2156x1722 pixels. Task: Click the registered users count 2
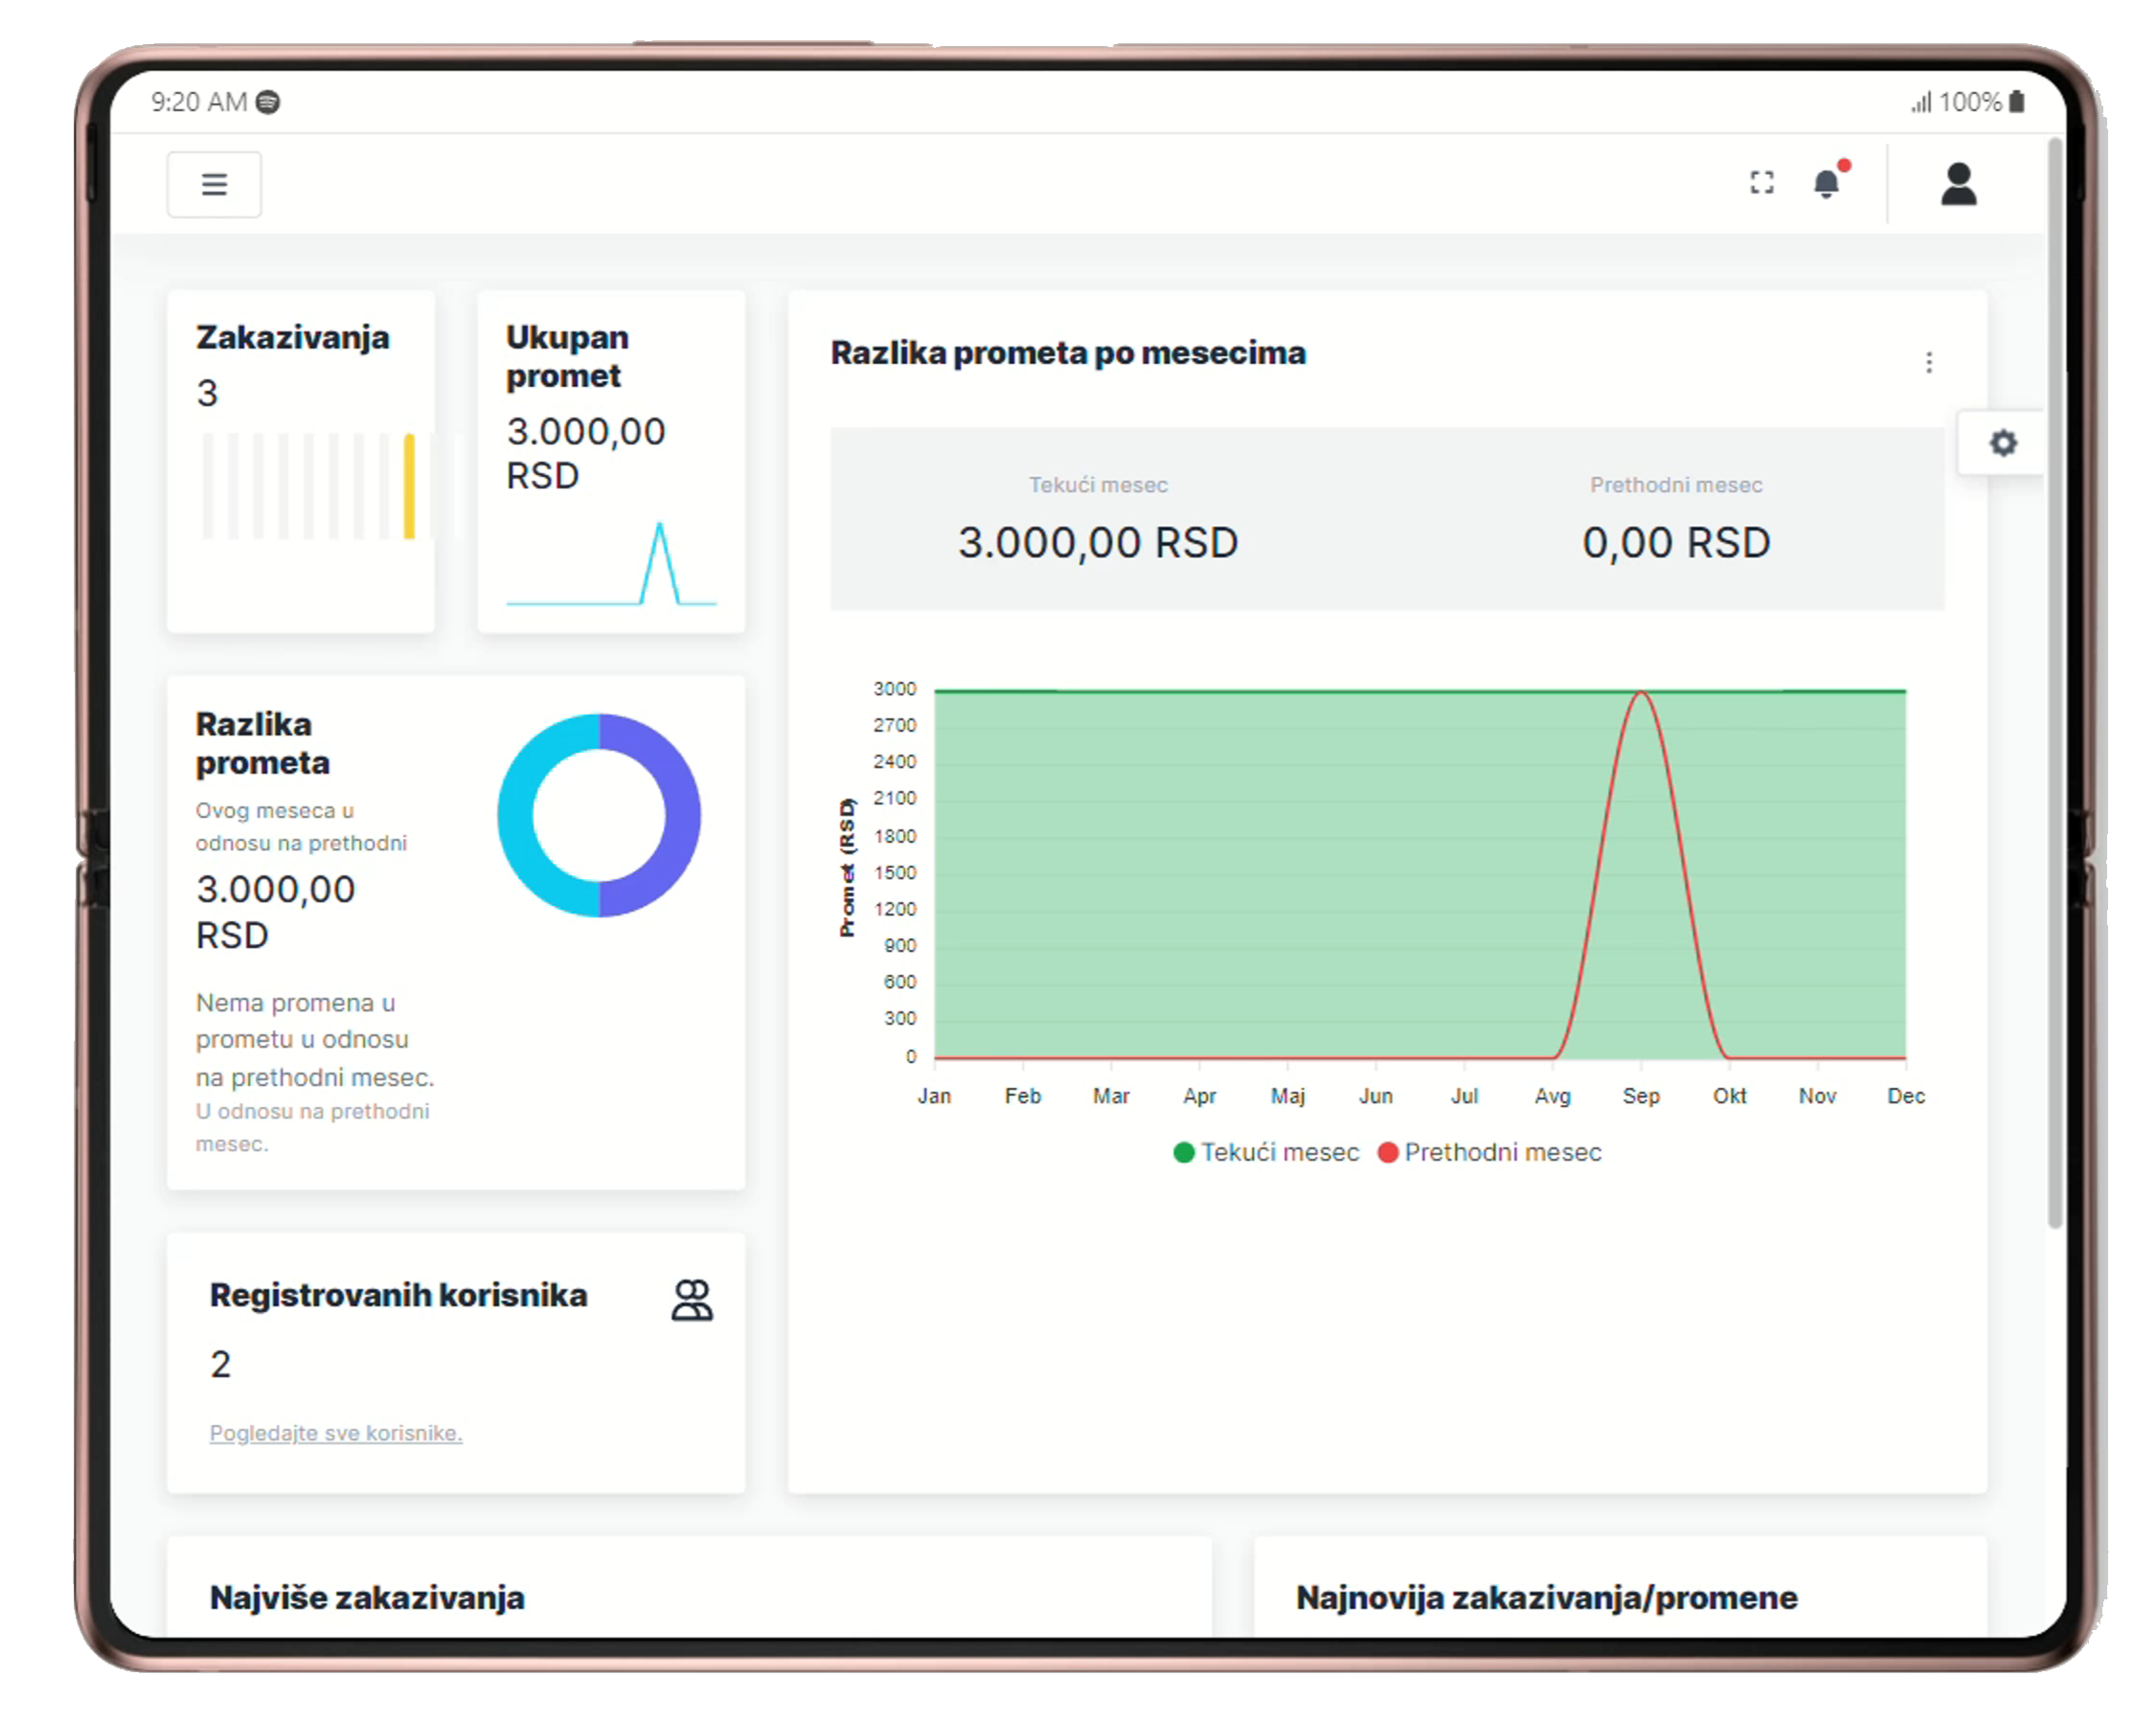(220, 1364)
